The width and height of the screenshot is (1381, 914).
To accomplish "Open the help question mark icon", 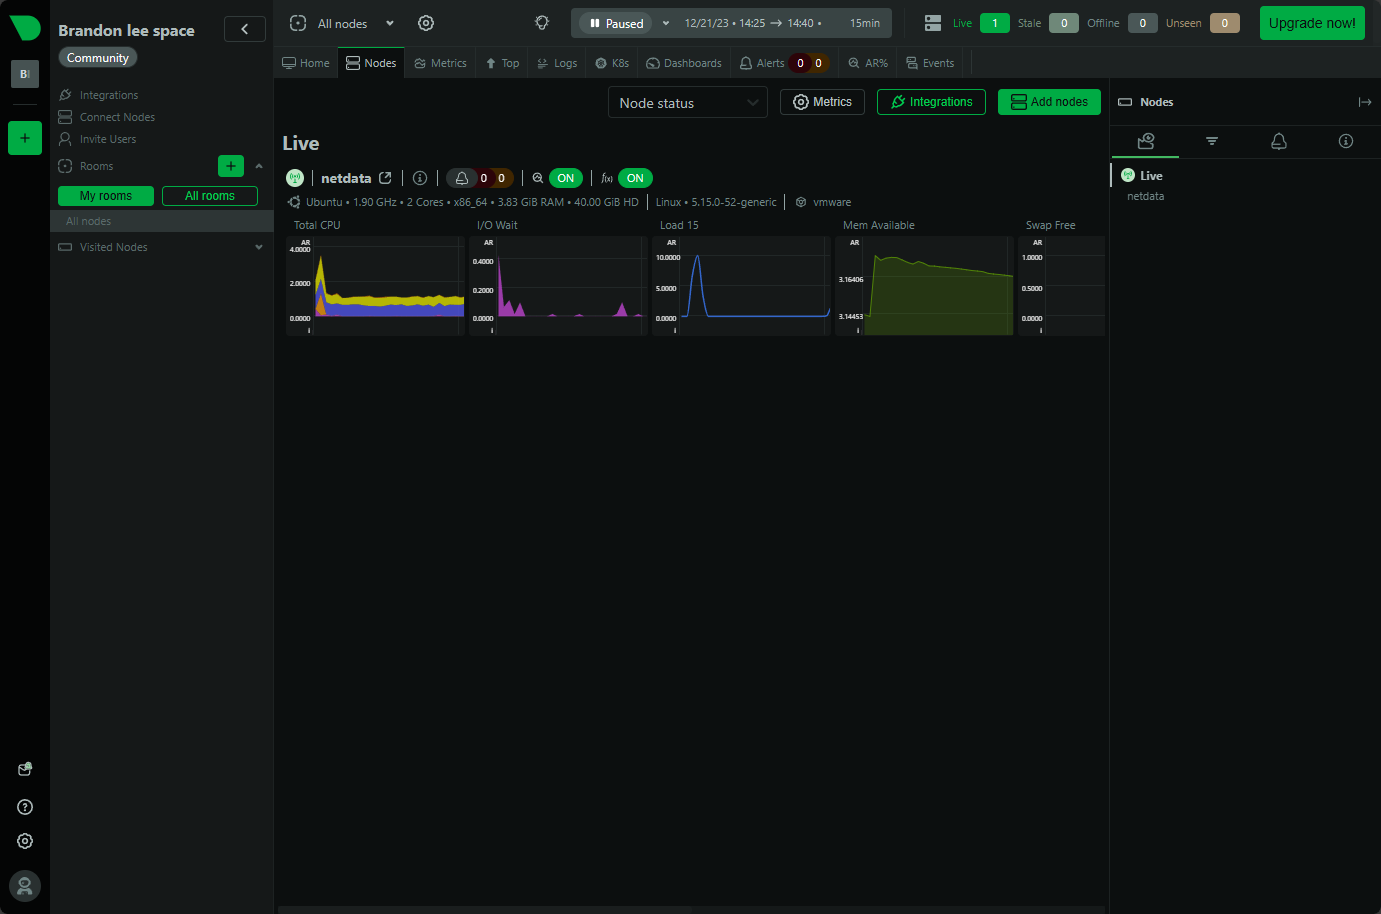I will [x=25, y=807].
